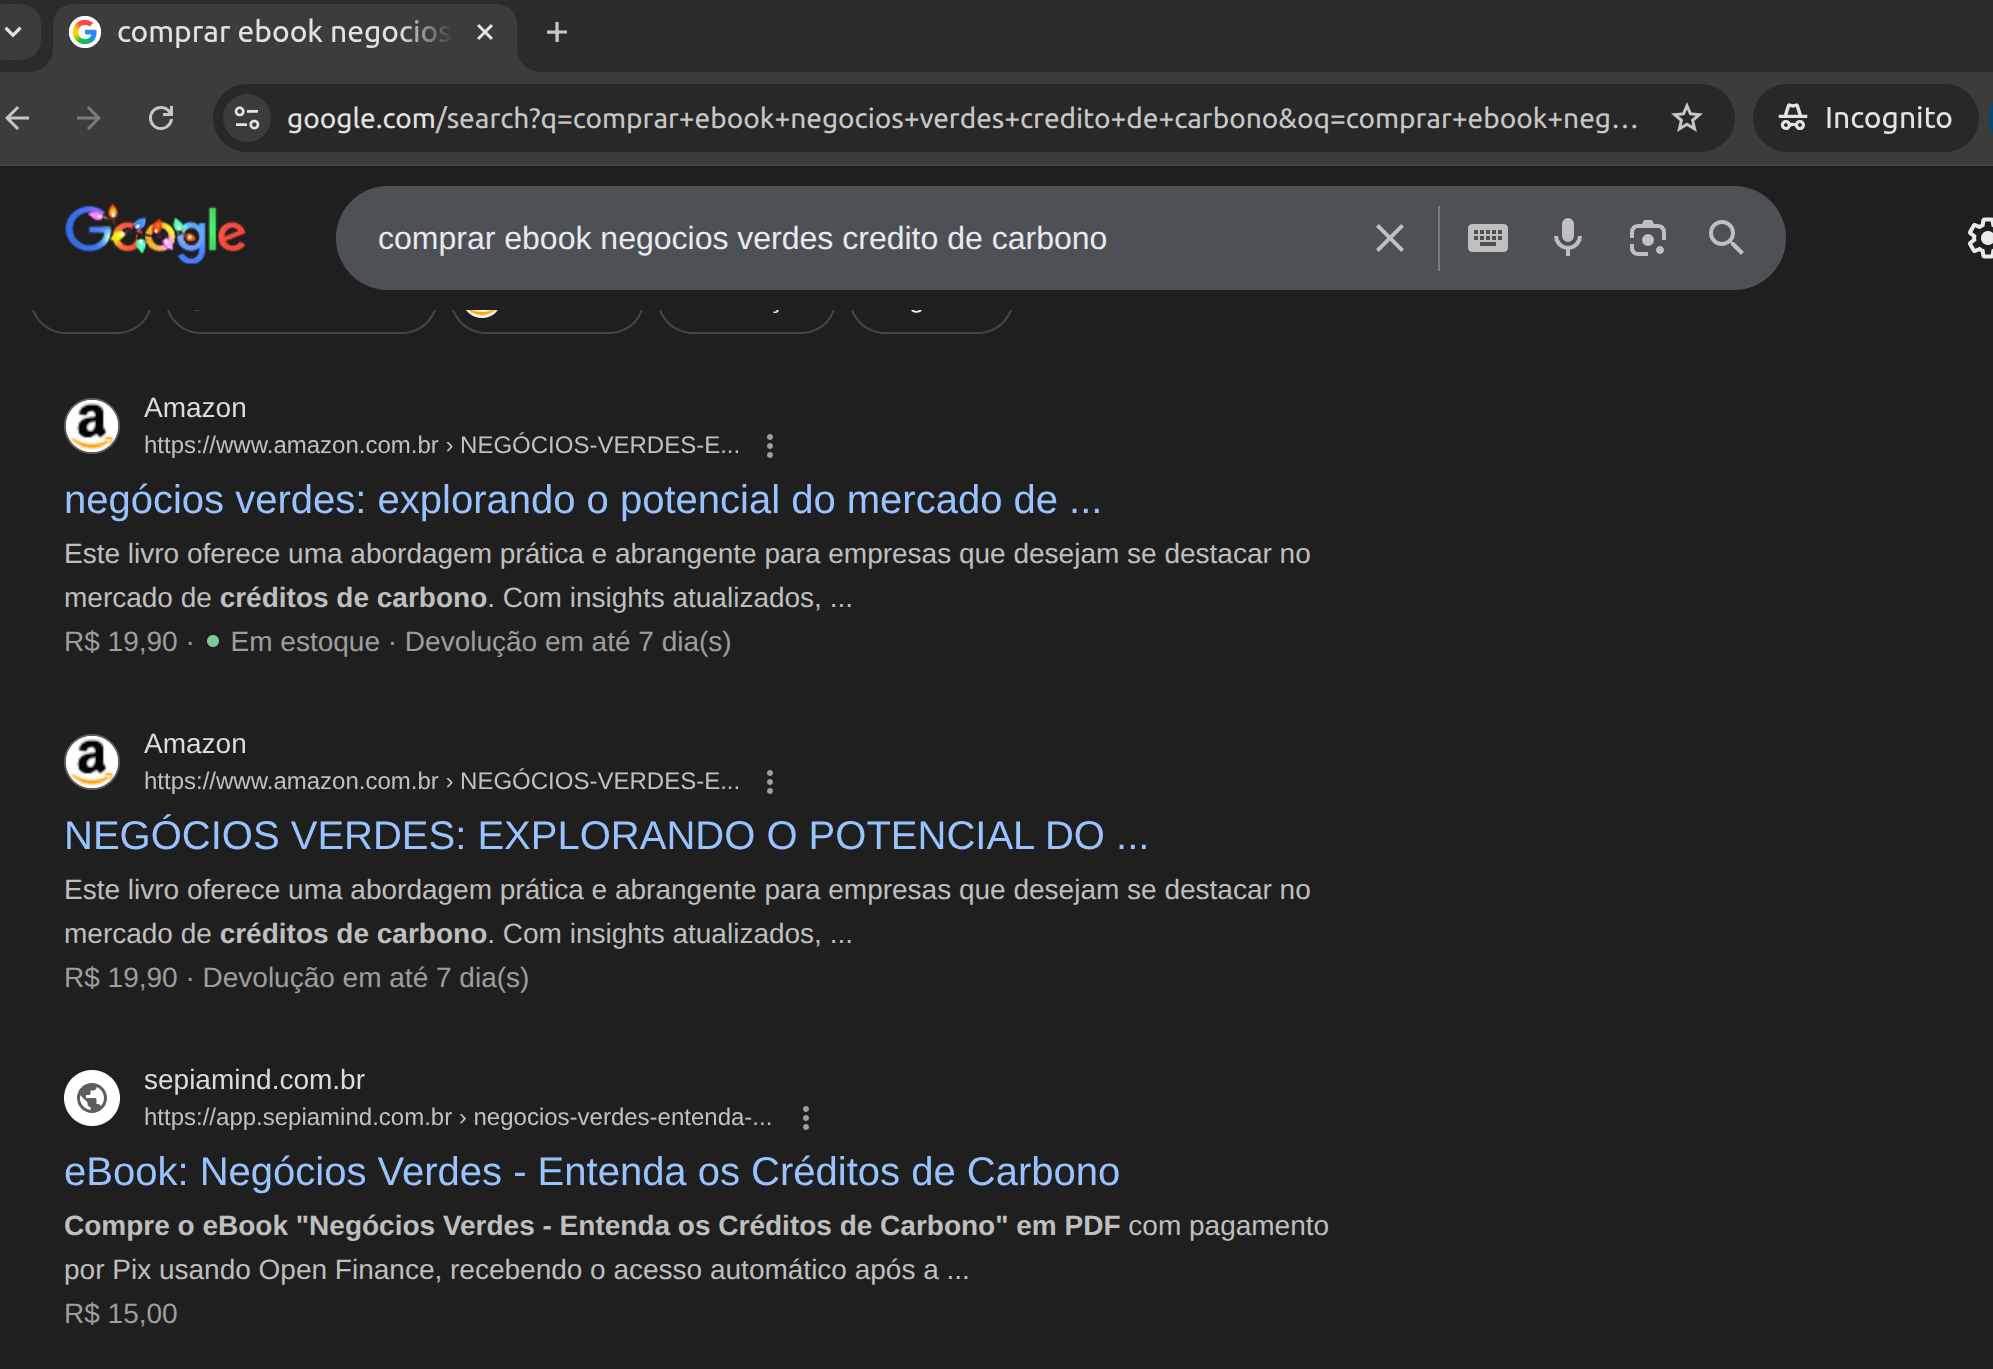This screenshot has width=1993, height=1369.
Task: Click the Incognito indicator icon
Action: point(1793,117)
